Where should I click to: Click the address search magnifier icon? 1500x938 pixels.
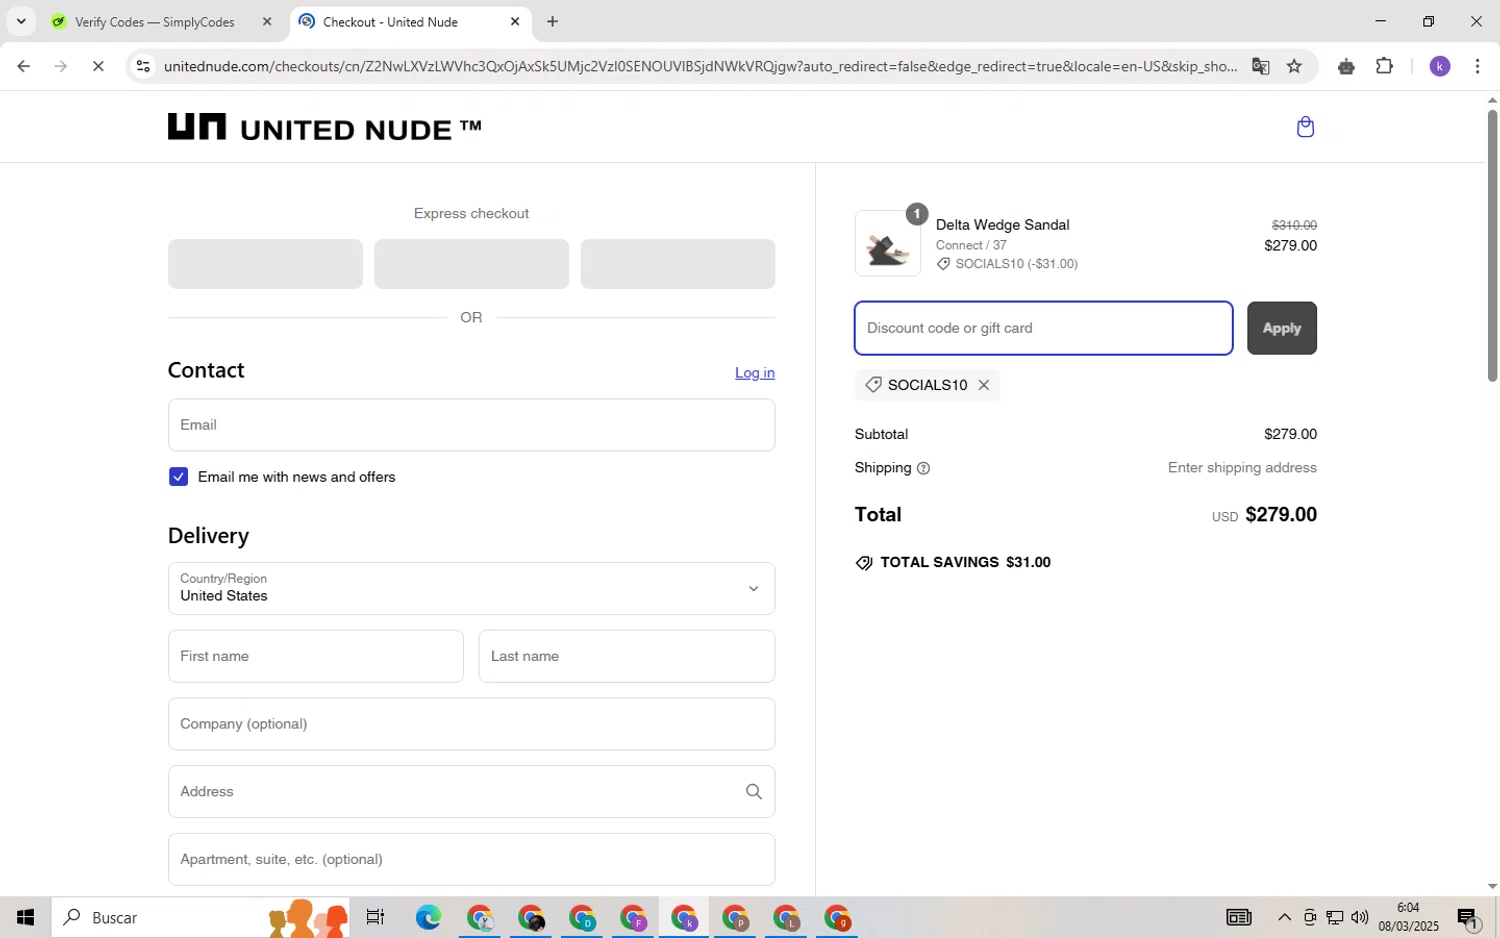[x=754, y=792]
